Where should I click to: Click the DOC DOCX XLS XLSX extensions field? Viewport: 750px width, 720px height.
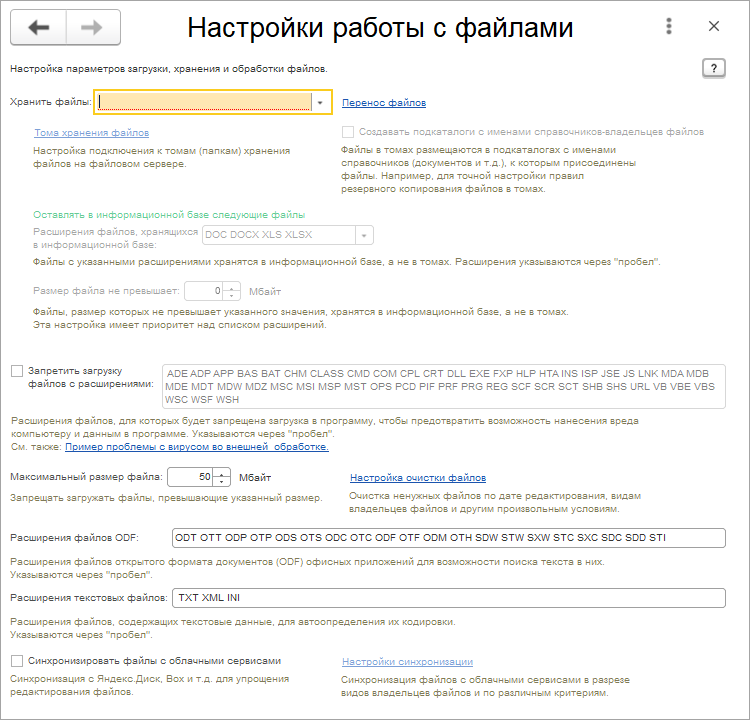(279, 235)
